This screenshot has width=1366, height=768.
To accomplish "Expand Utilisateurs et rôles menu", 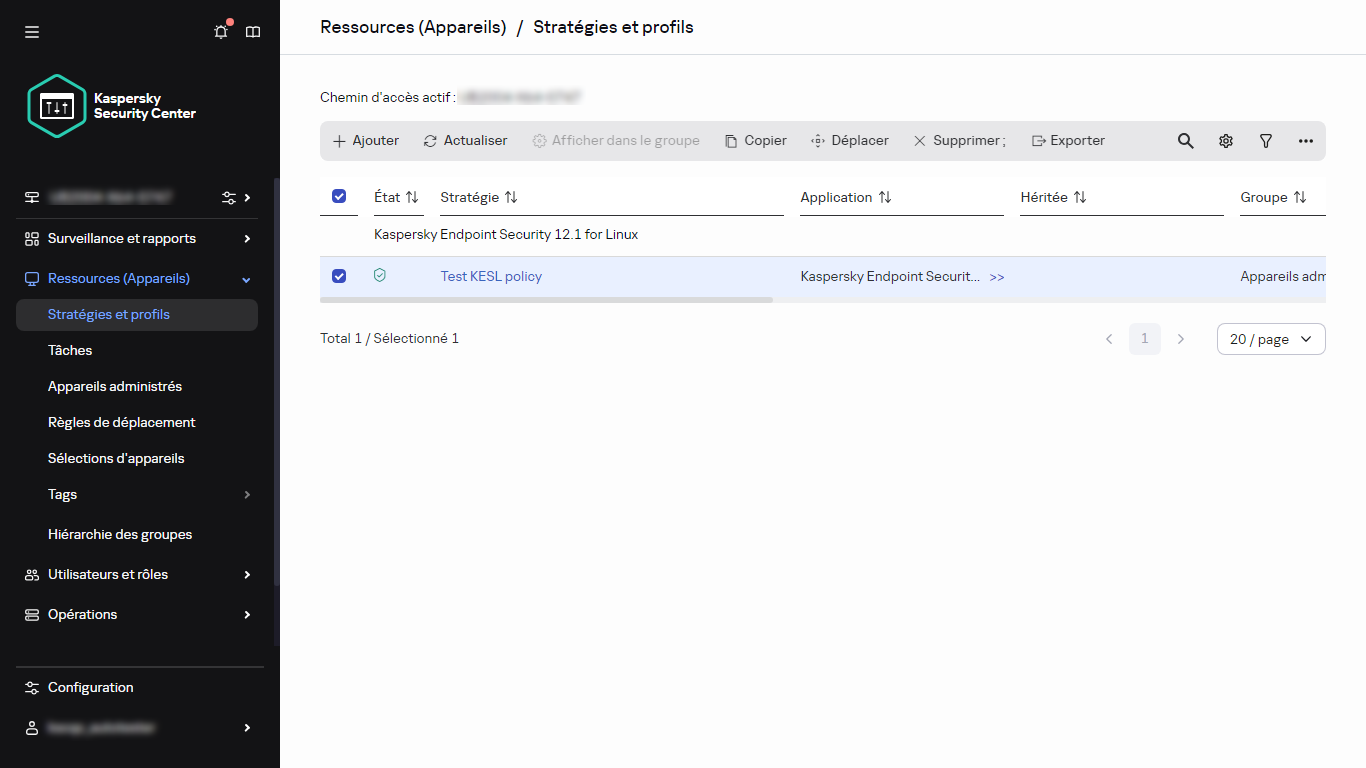I will [x=247, y=575].
